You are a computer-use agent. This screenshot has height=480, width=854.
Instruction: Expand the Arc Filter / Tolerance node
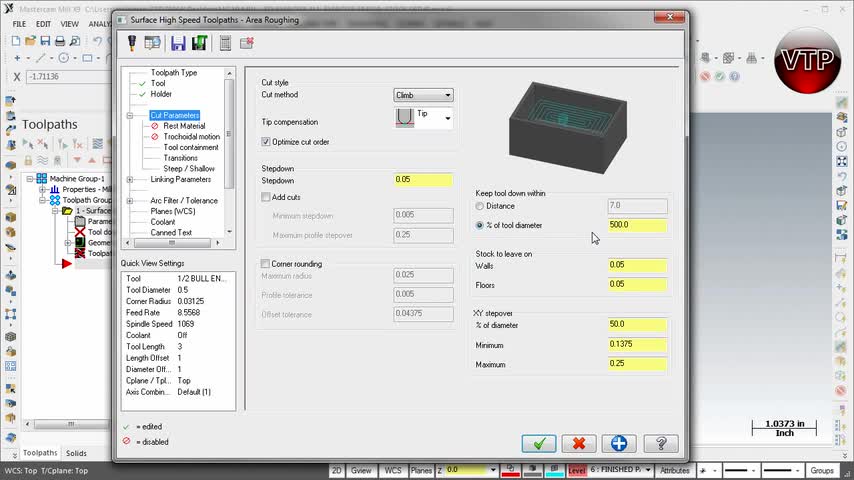(130, 200)
